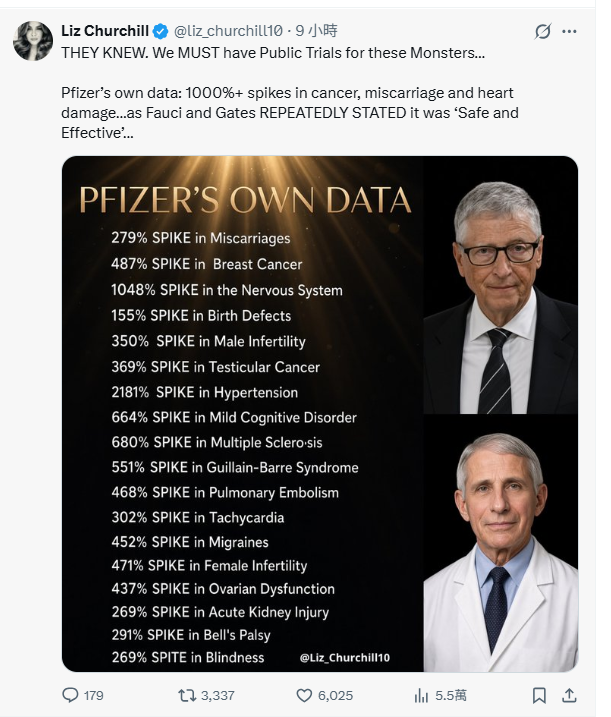Click the blue verified badge
Viewport: 611px width, 717px height.
(x=160, y=31)
